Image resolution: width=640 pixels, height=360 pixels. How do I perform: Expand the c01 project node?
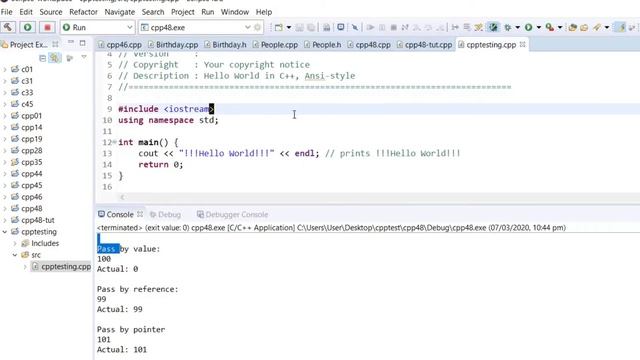coord(5,69)
